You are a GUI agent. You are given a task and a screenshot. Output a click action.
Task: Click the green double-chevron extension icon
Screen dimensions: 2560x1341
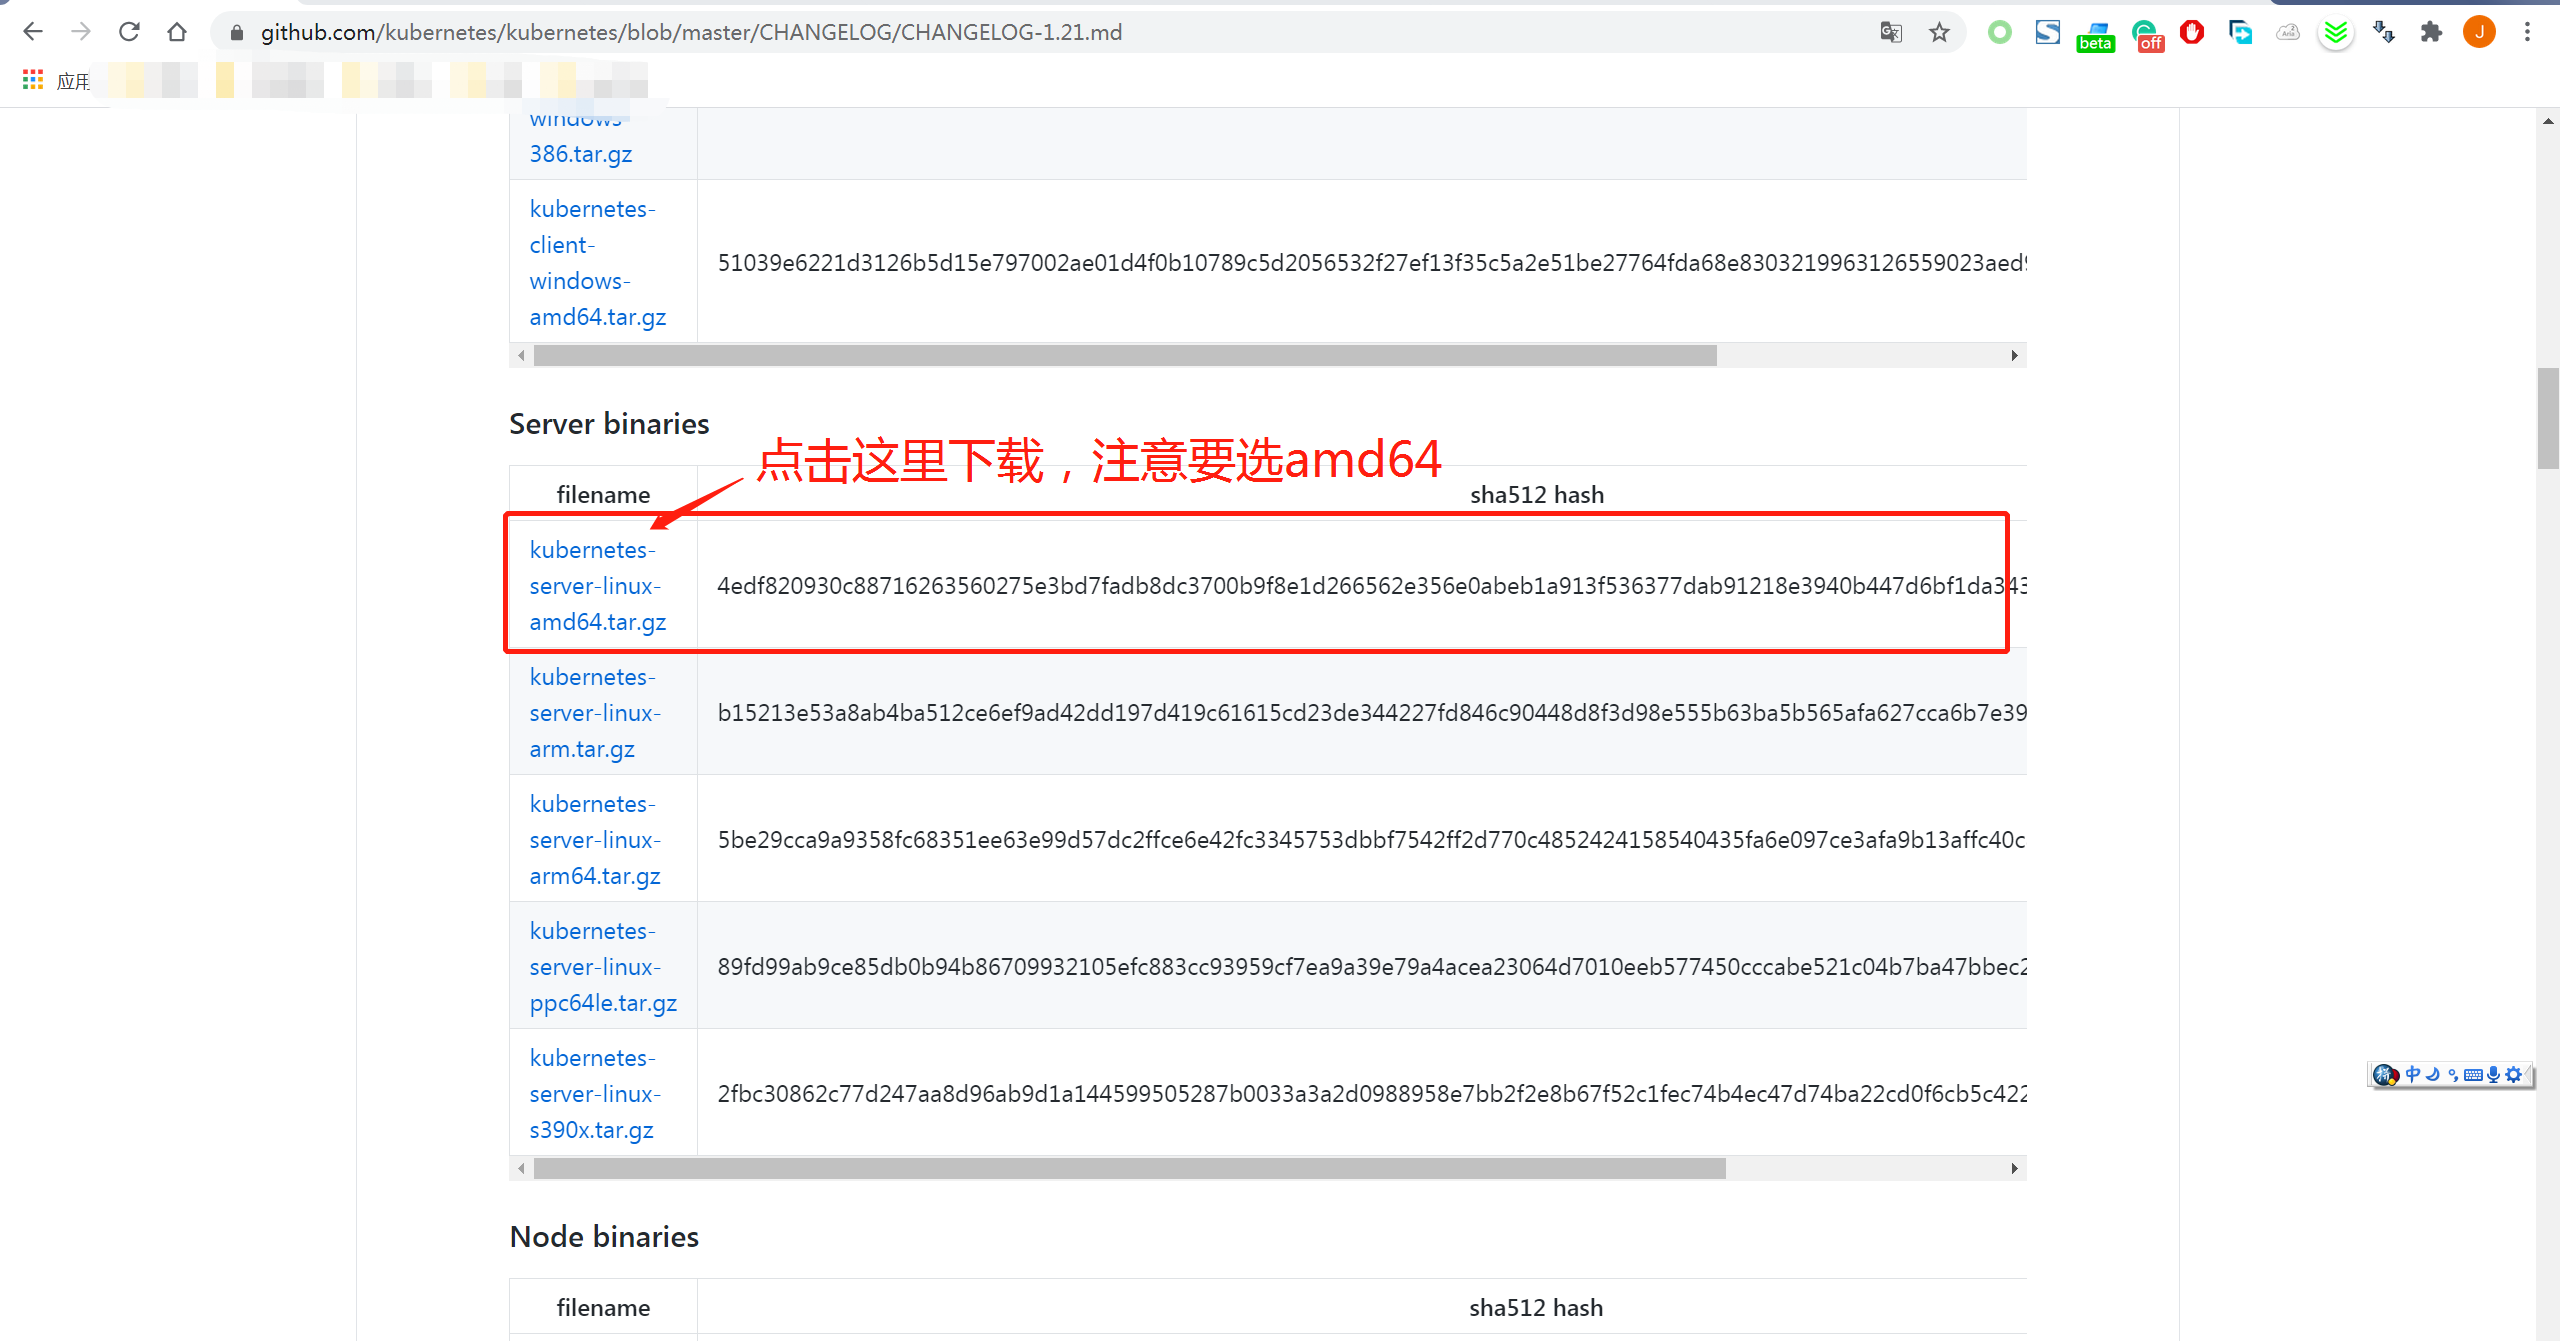[2336, 32]
